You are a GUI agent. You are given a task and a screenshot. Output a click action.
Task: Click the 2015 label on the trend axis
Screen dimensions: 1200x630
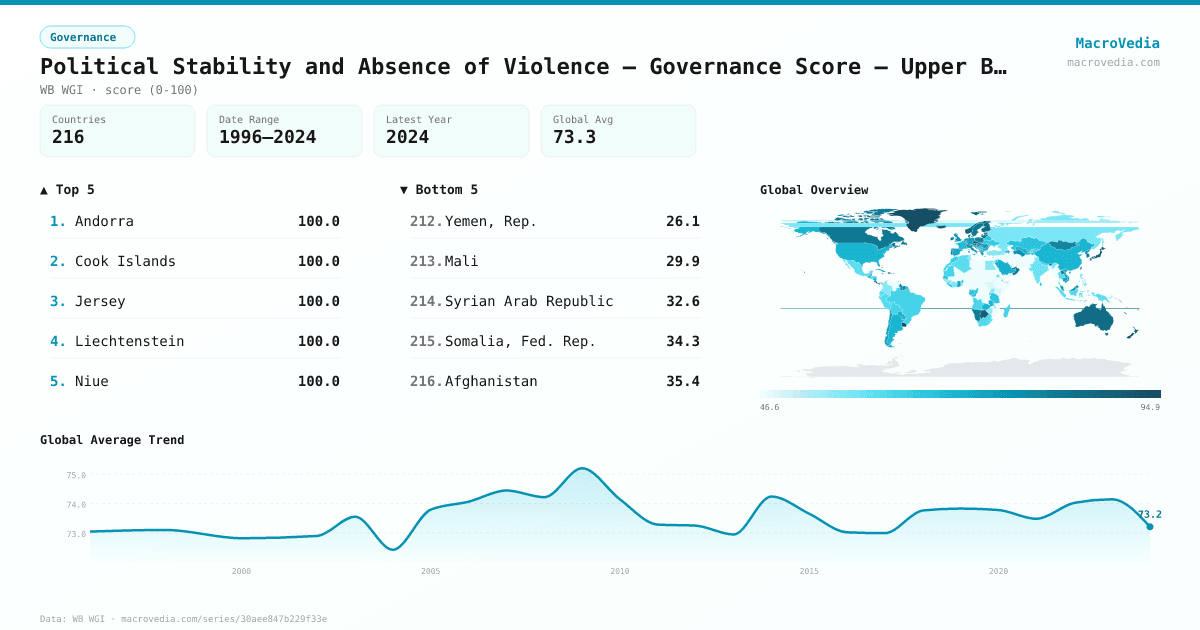tap(809, 571)
